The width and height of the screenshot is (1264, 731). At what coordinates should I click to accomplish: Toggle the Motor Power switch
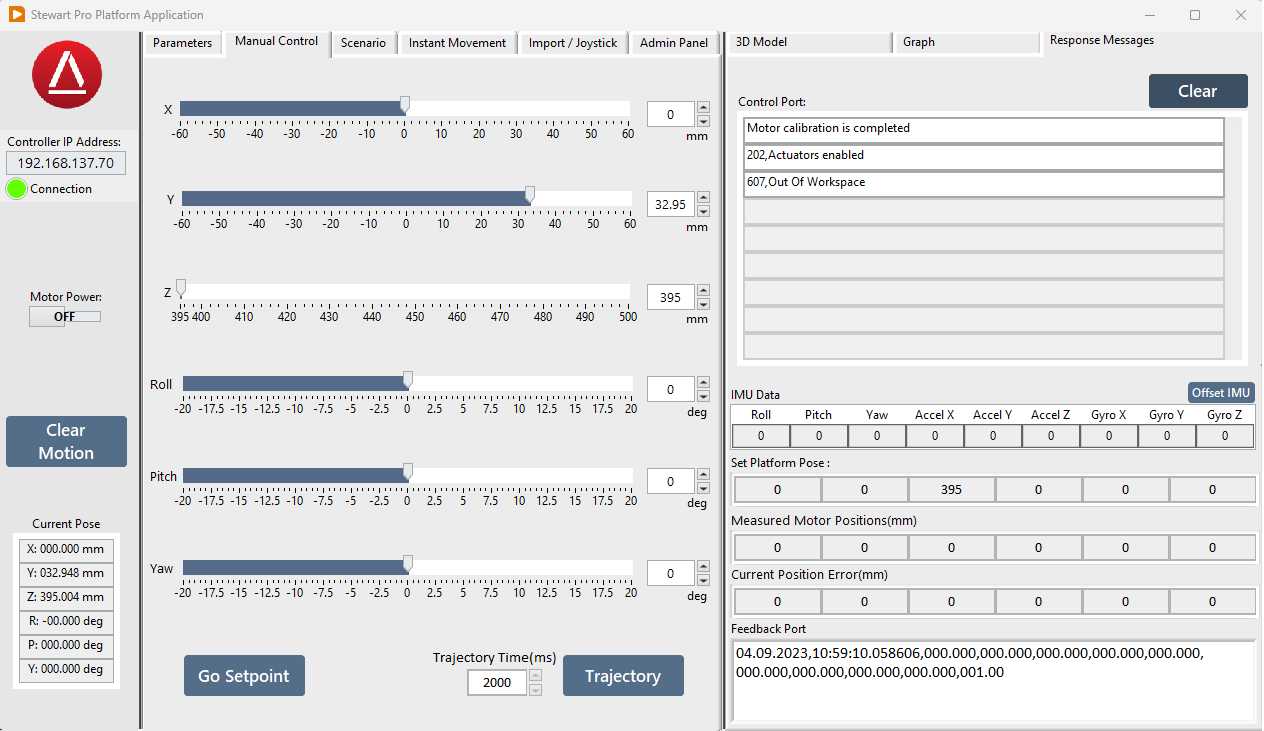pos(64,316)
